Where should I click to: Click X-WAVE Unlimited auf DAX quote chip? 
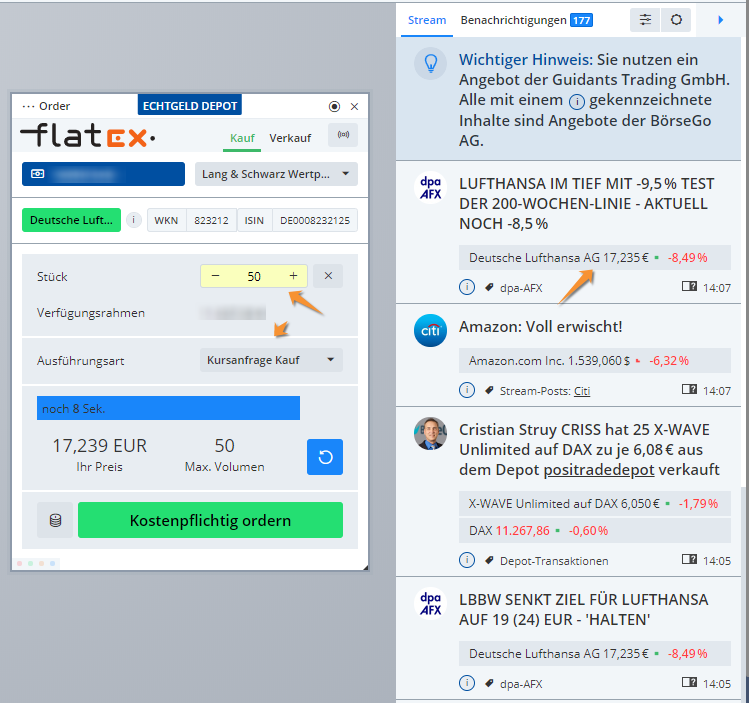tap(595, 504)
